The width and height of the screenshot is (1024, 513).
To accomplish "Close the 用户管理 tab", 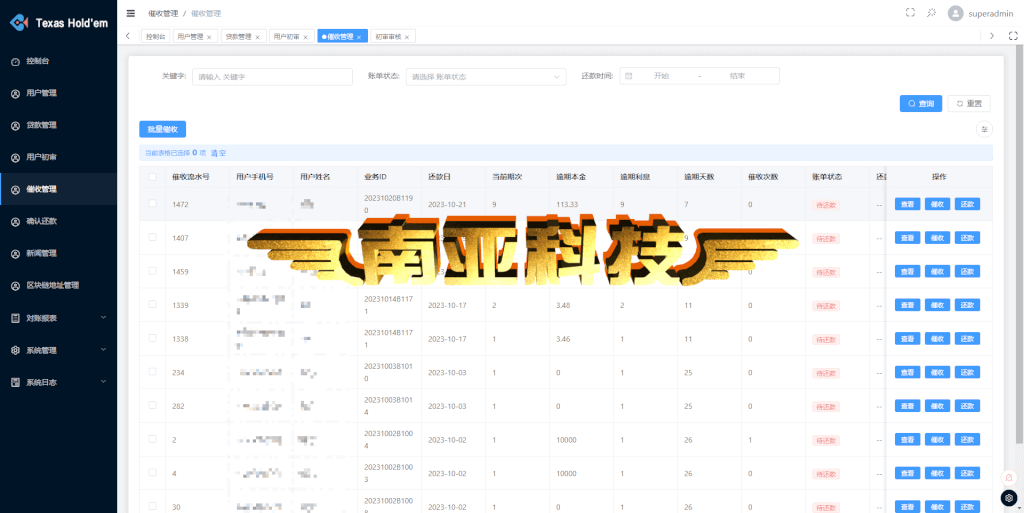I will [208, 37].
